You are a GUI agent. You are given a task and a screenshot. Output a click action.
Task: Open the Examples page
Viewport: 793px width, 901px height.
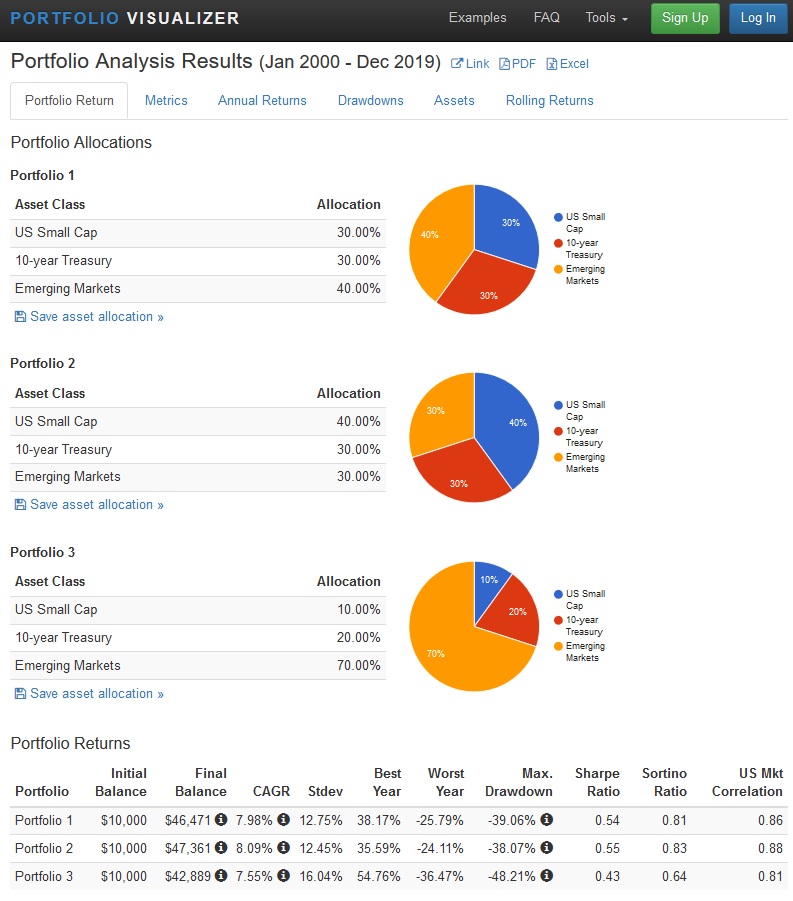coord(478,18)
